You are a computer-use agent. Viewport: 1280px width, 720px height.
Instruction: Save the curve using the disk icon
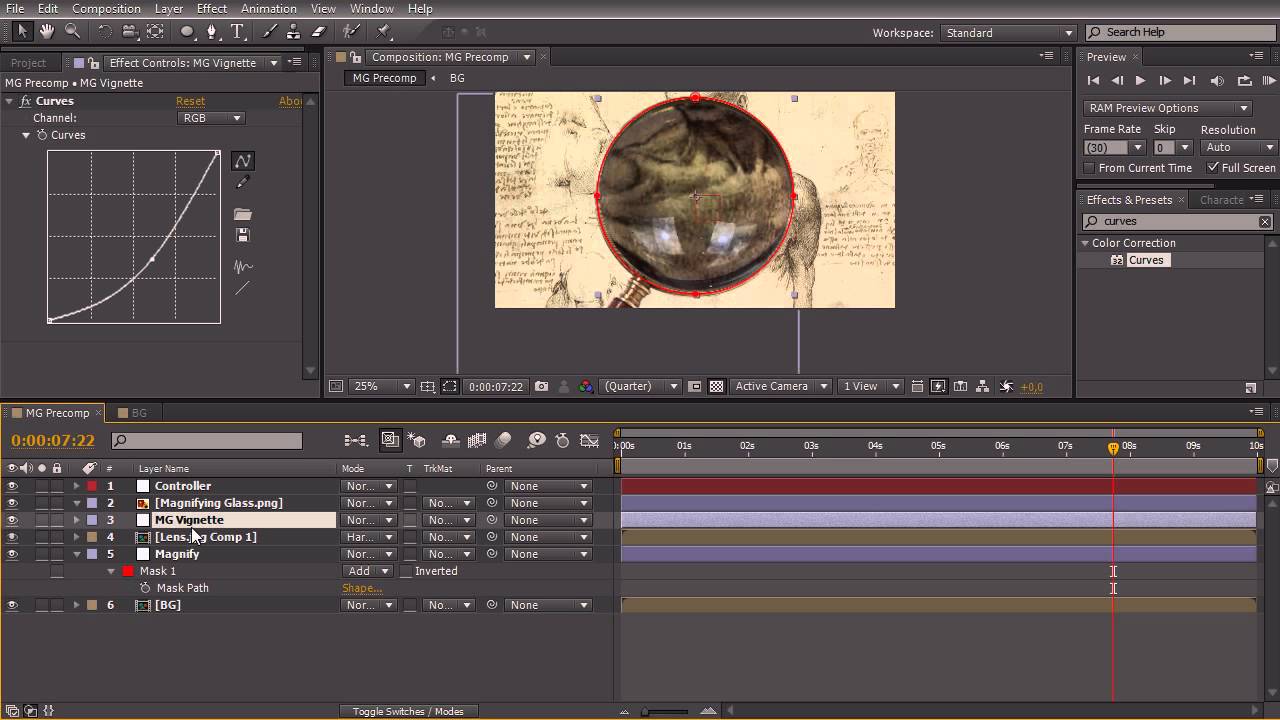pos(242,235)
